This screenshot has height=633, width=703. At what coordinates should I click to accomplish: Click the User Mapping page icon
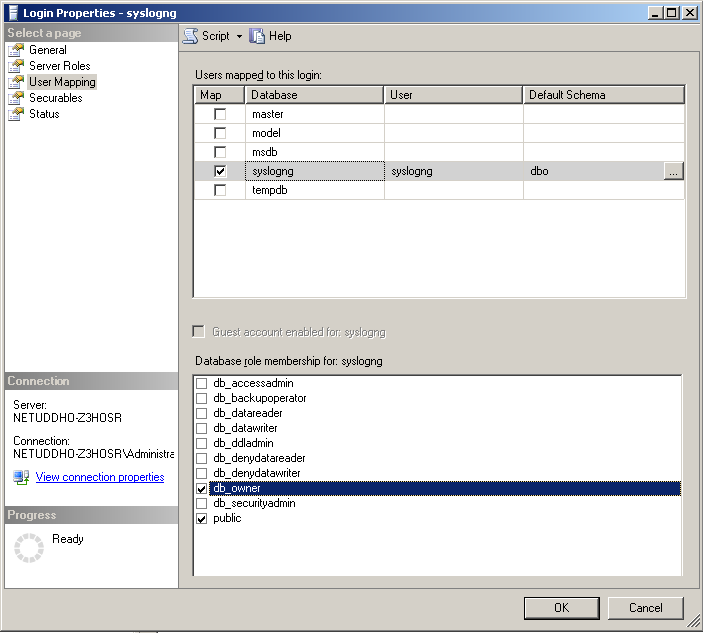pyautogui.click(x=16, y=82)
